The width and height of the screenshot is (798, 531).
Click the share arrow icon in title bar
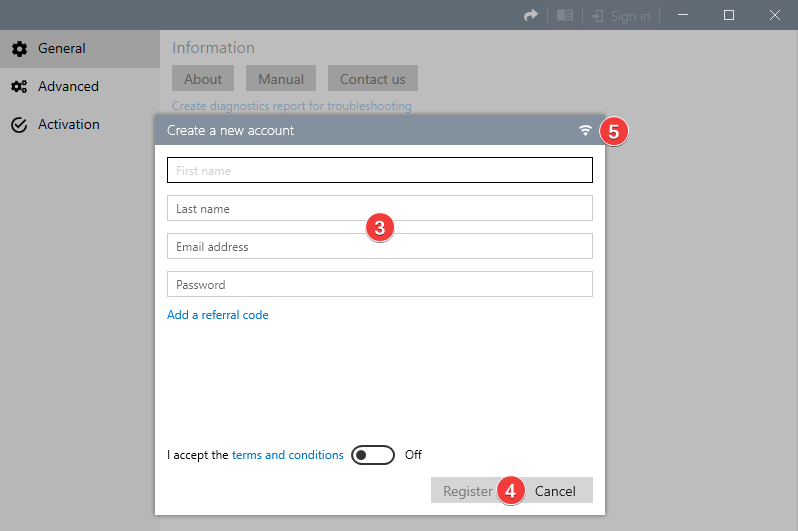click(531, 15)
